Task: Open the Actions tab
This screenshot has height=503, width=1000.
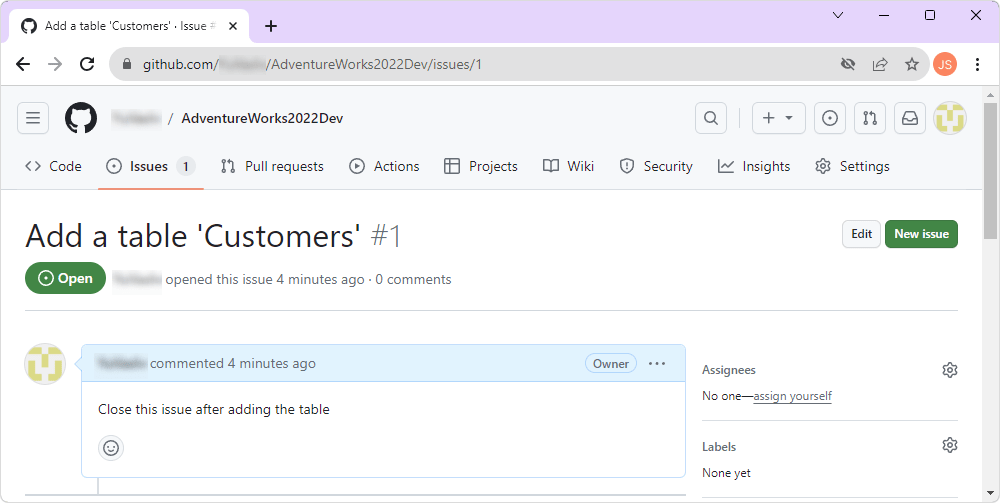Action: 385,166
